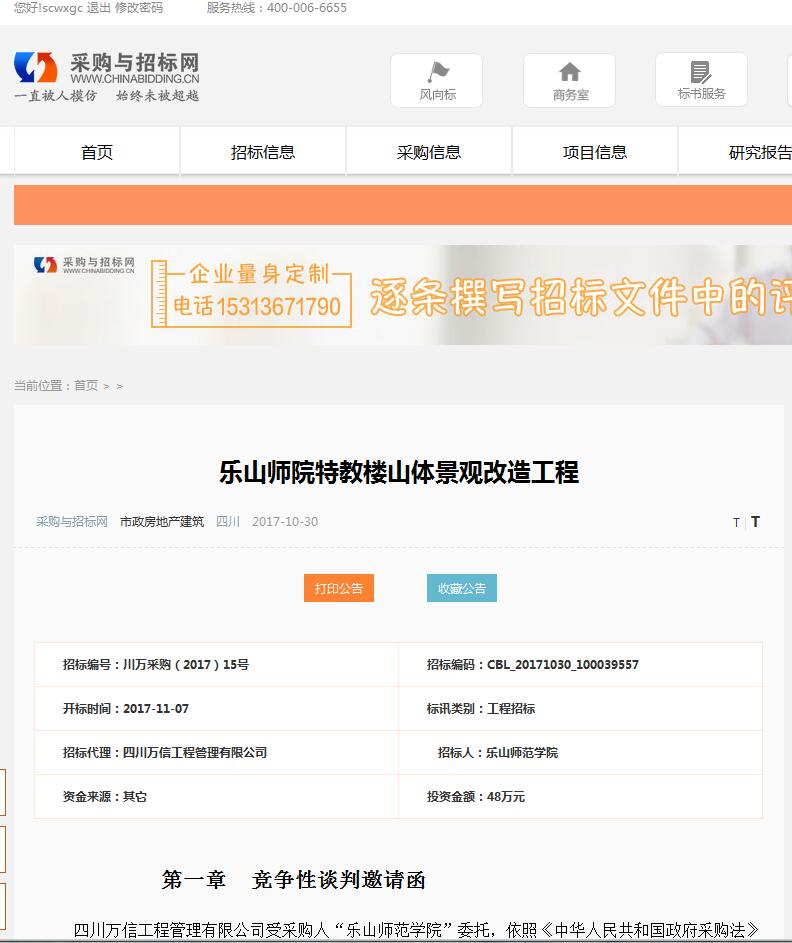
Task: Click the date 2017-10-30
Action: [x=285, y=521]
